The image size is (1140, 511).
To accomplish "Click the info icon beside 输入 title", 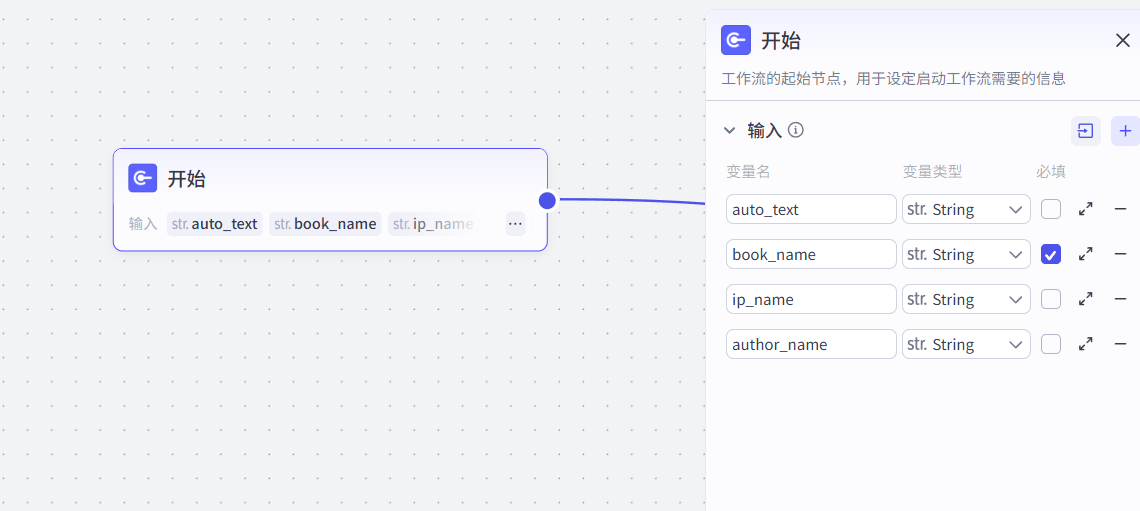I will [x=796, y=130].
